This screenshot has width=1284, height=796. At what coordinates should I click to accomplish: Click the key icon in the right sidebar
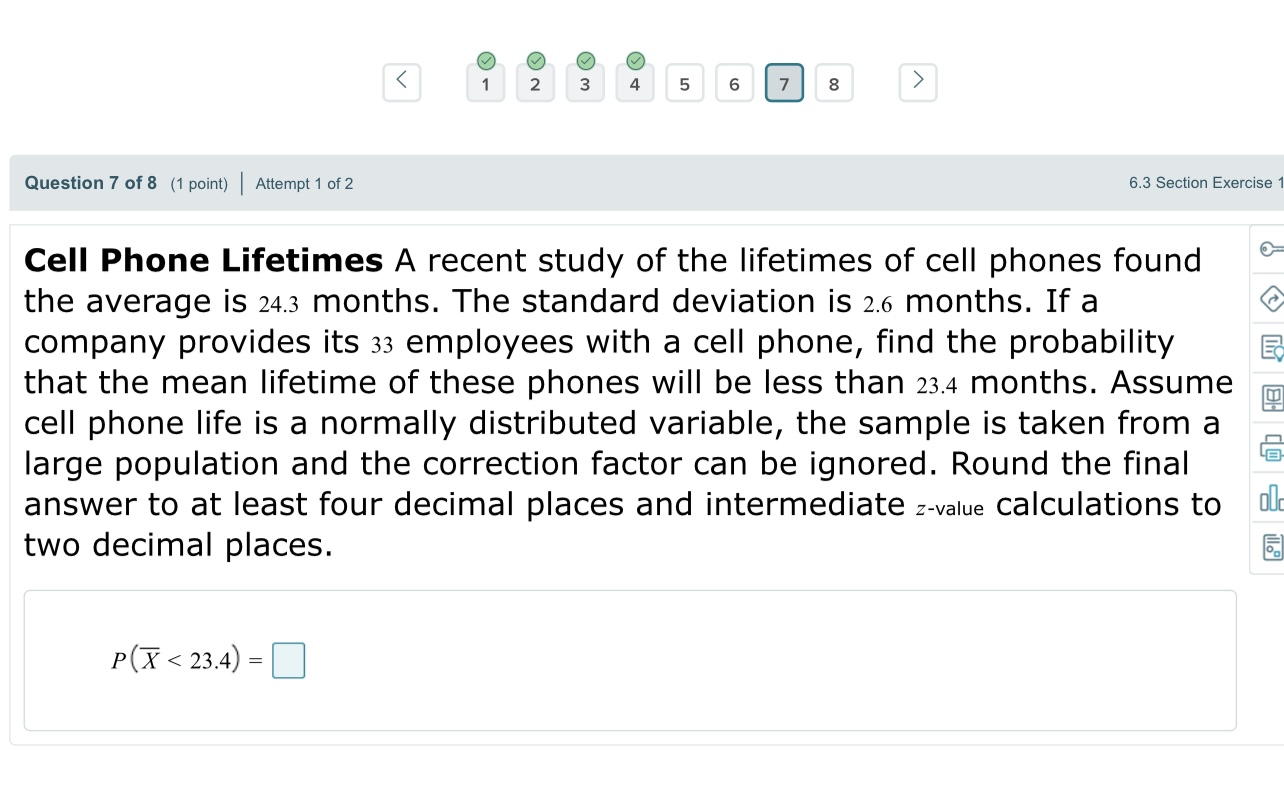[1273, 249]
